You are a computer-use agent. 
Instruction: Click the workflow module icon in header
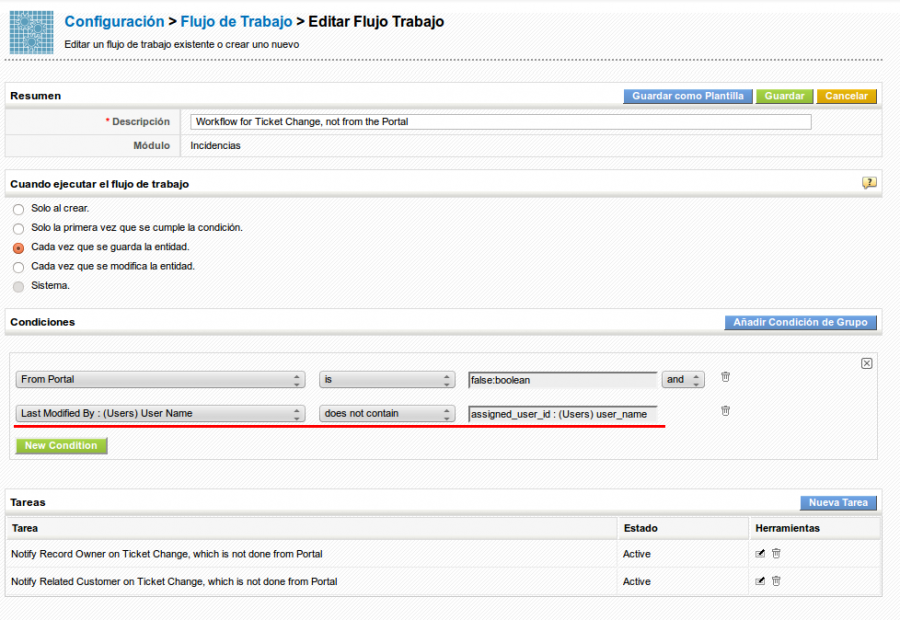tap(32, 32)
